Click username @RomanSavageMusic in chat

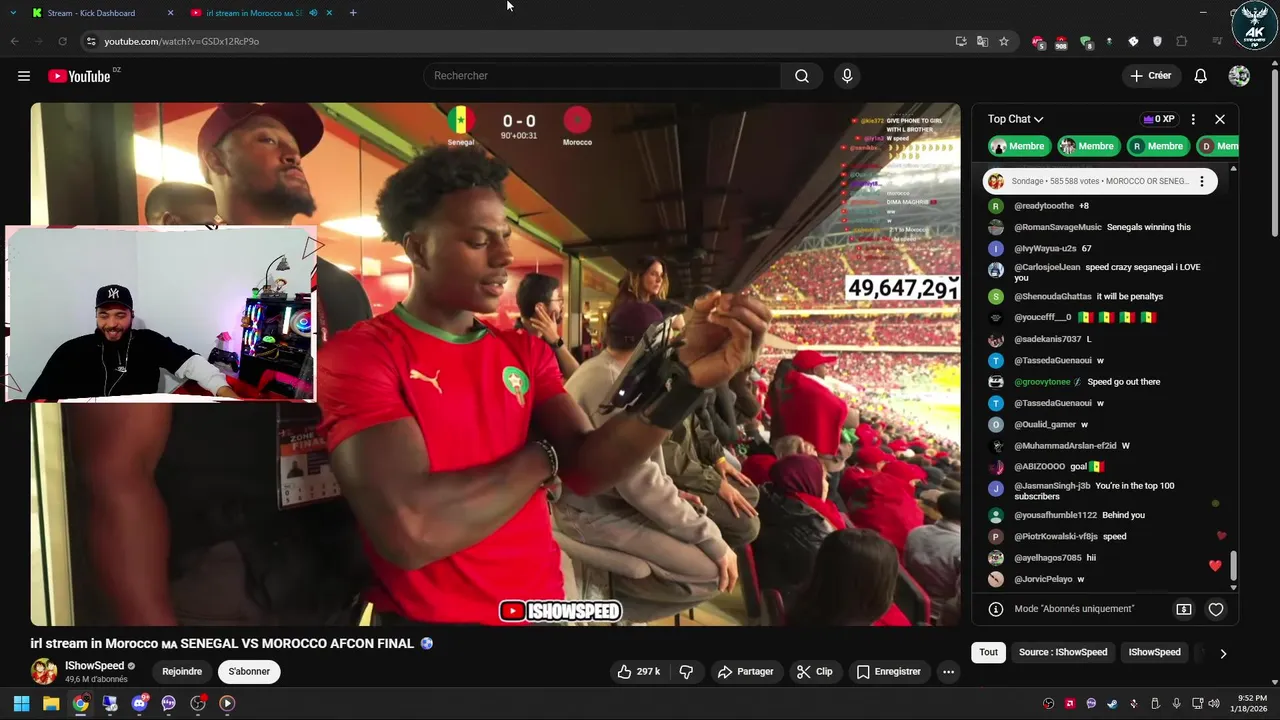point(1058,227)
